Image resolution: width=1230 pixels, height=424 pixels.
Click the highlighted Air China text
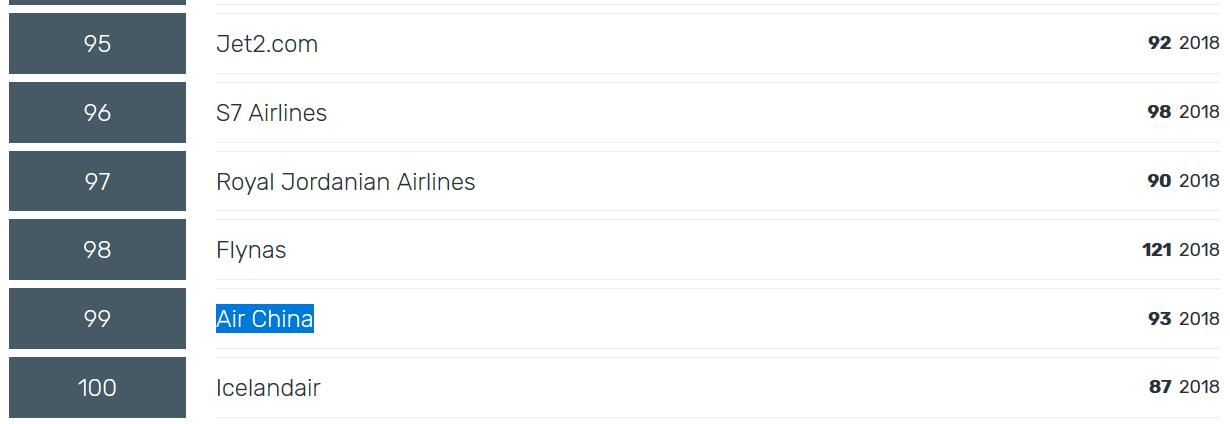tap(265, 319)
